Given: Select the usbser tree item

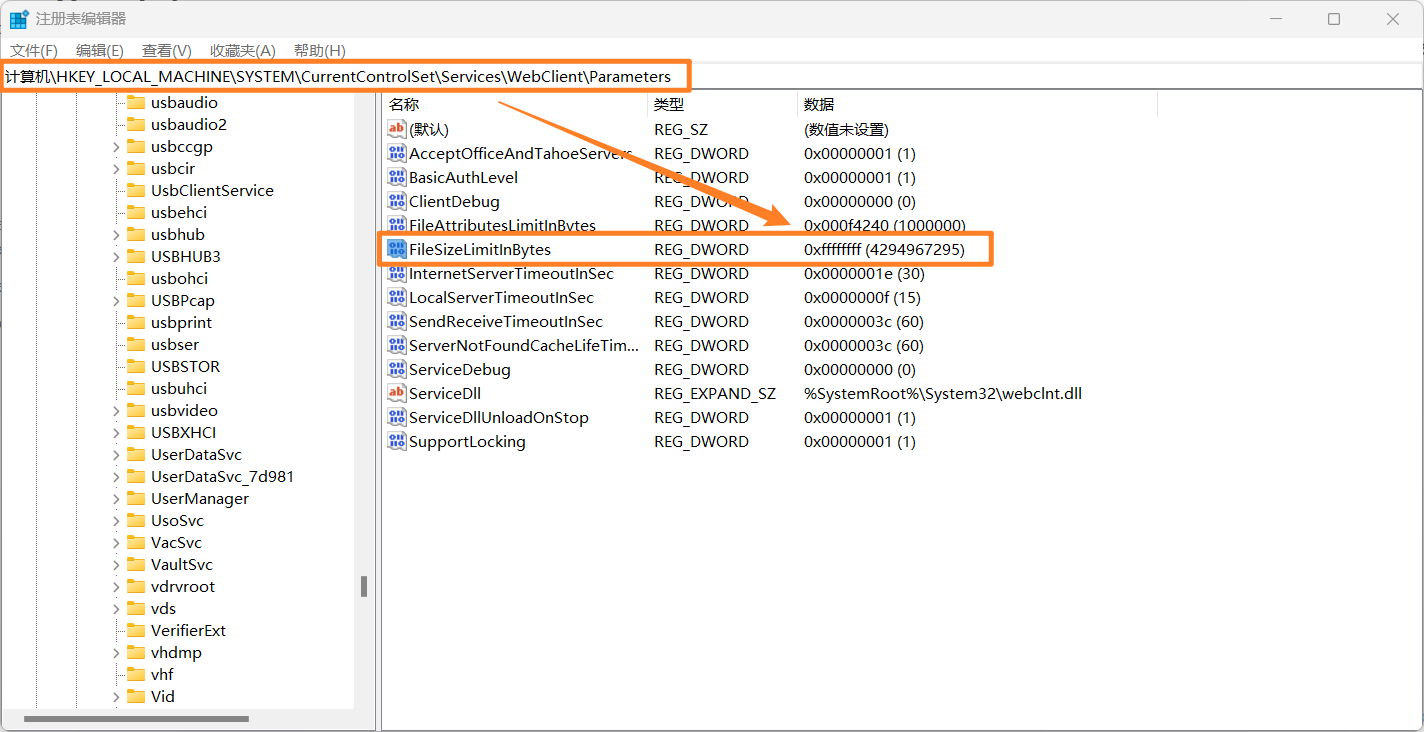Looking at the screenshot, I should [175, 344].
